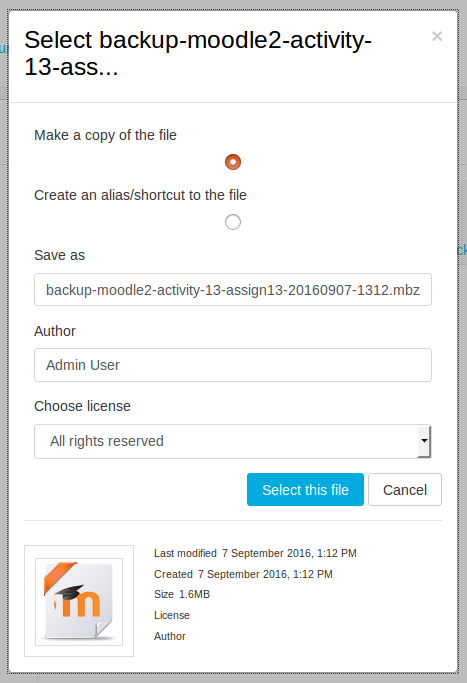
Task: Click the 'Create an alias/shortcut to the file' label
Action: point(140,195)
